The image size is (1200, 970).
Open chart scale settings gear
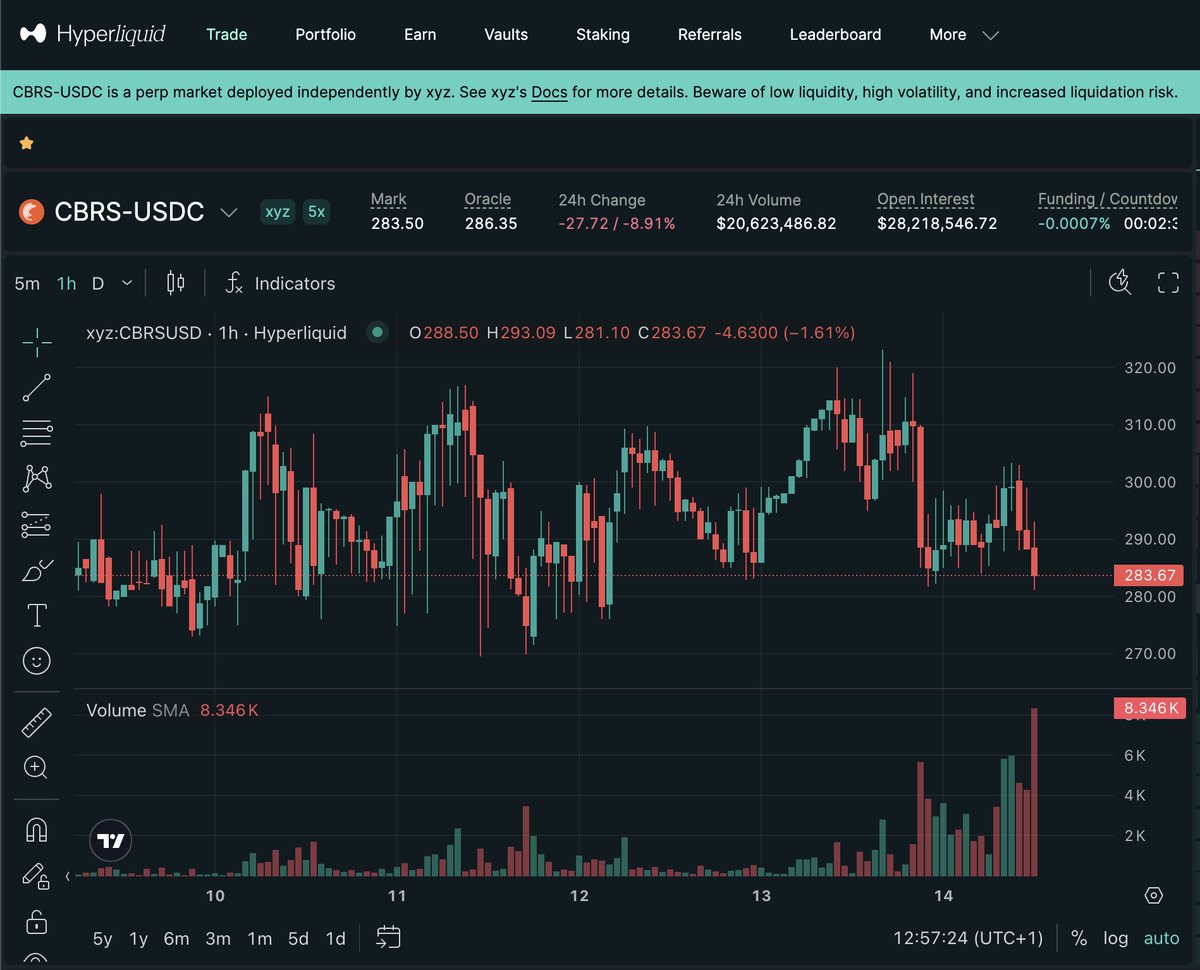pyautogui.click(x=1154, y=895)
